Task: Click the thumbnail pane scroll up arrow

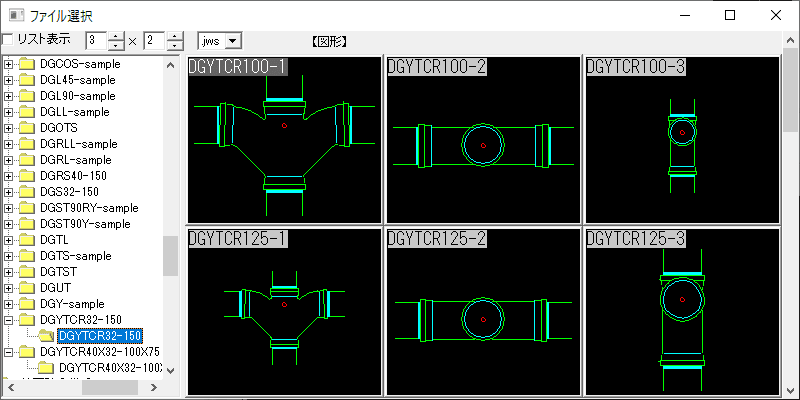Action: point(790,40)
